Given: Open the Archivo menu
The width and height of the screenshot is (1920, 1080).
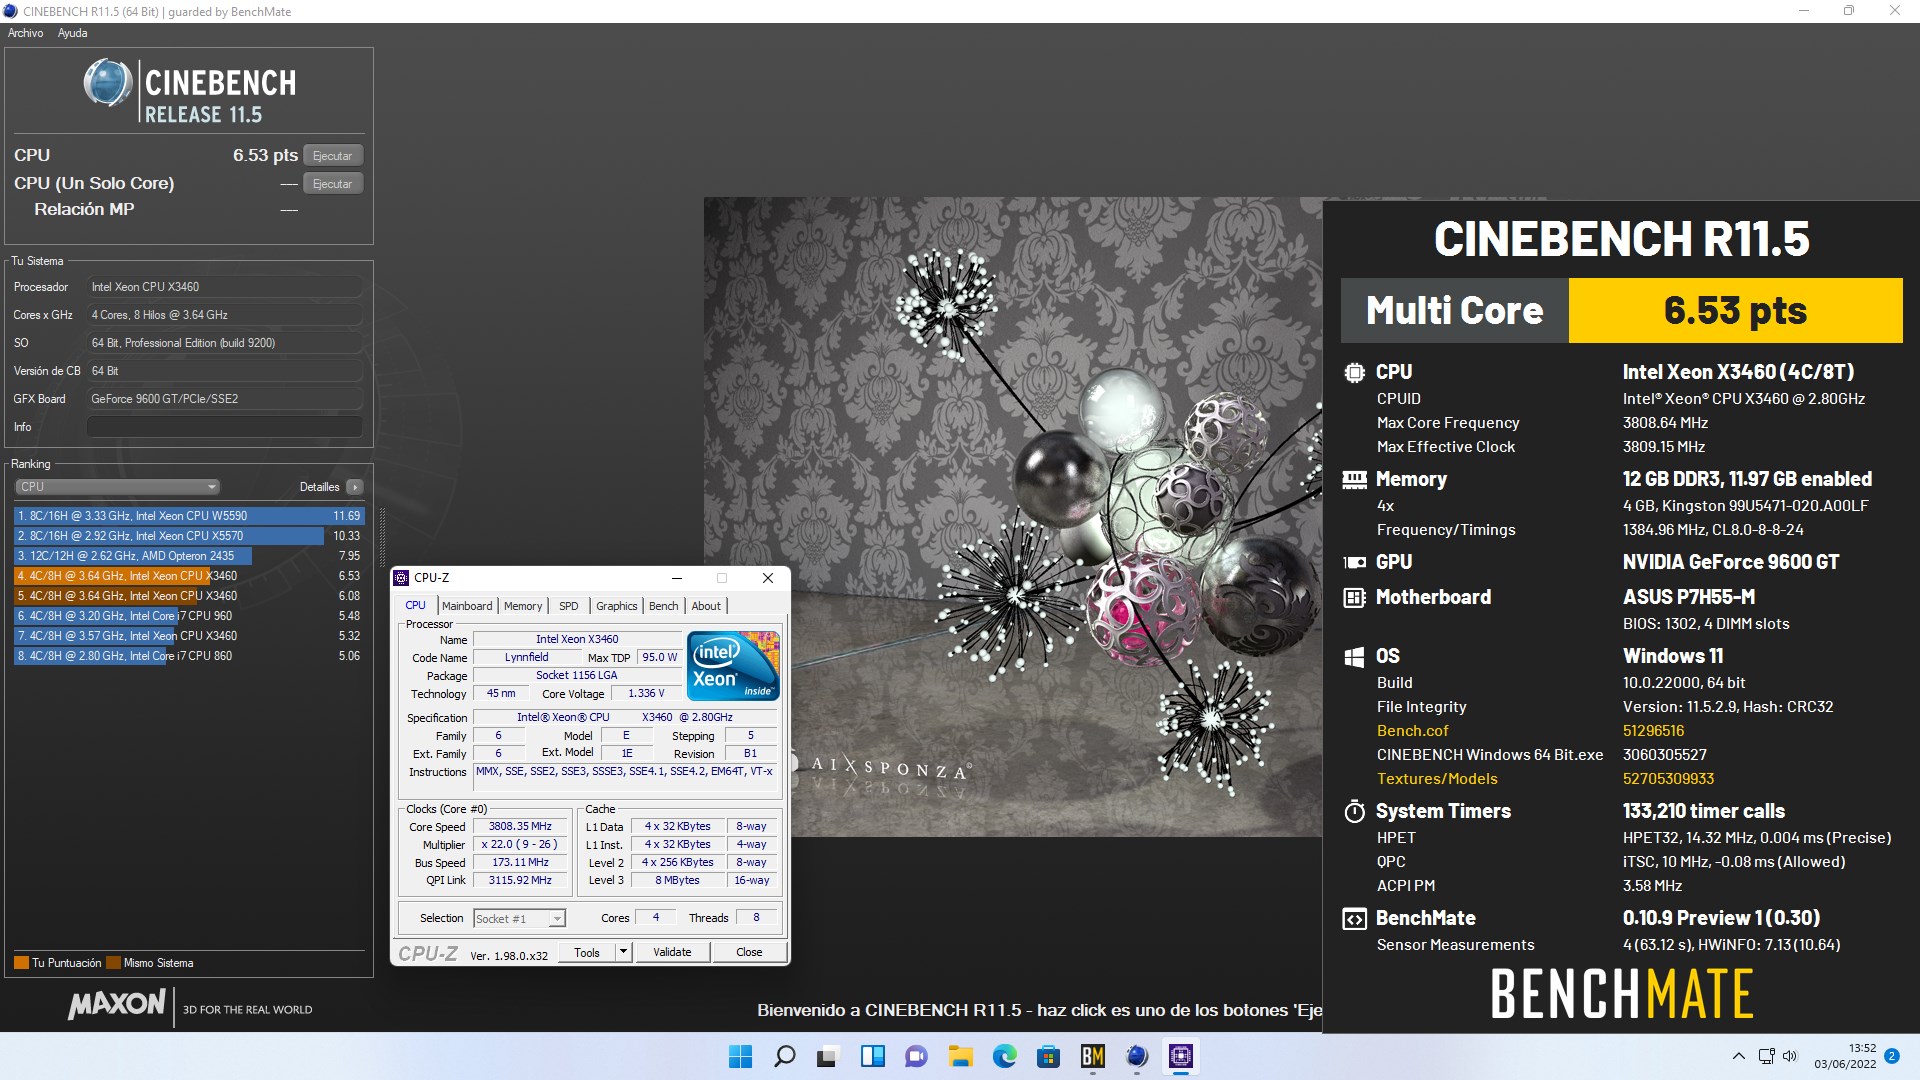Looking at the screenshot, I should point(25,33).
